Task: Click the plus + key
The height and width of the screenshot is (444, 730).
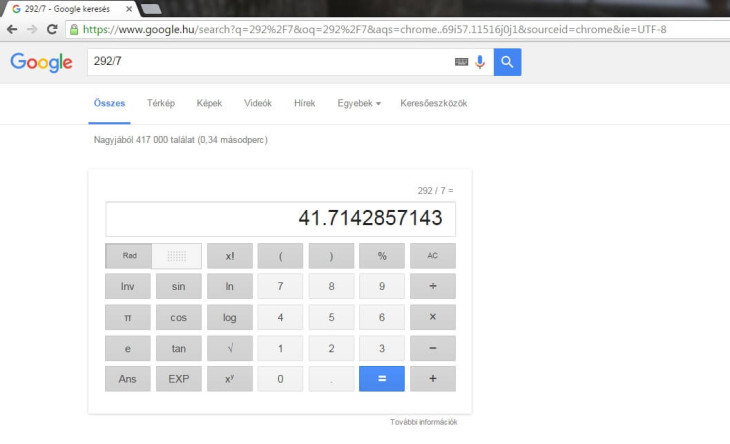Action: [433, 379]
